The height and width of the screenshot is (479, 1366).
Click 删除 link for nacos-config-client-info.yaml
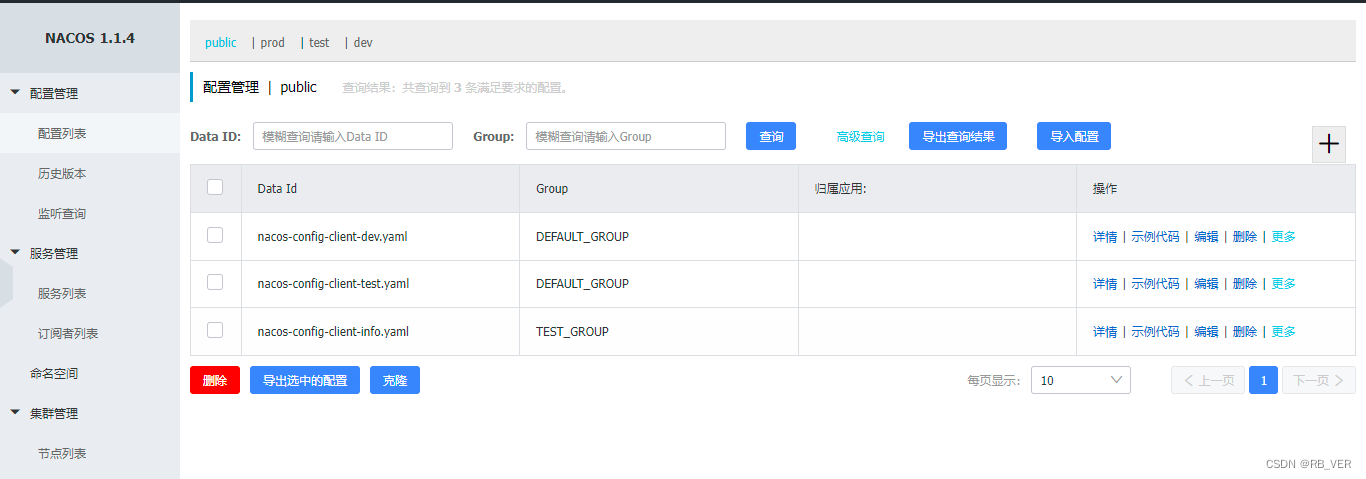(x=1245, y=332)
